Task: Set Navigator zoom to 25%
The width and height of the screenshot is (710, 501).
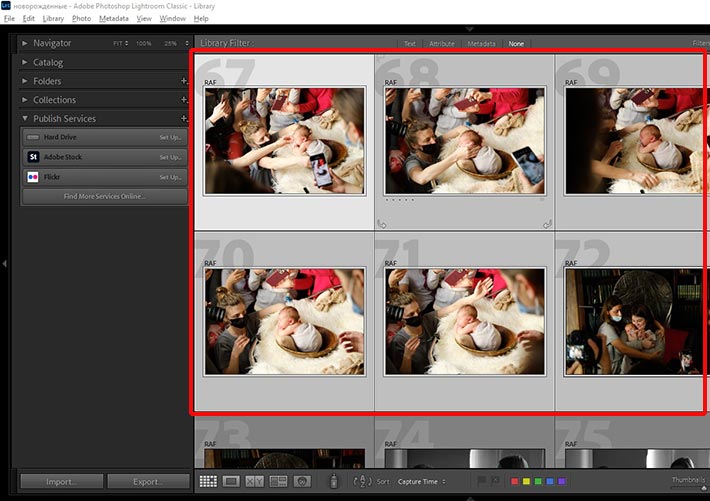Action: [x=170, y=43]
